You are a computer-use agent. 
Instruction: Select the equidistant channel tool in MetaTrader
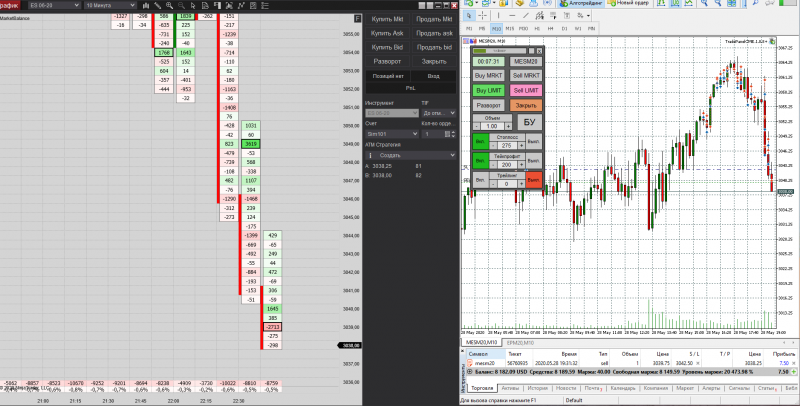tap(539, 16)
